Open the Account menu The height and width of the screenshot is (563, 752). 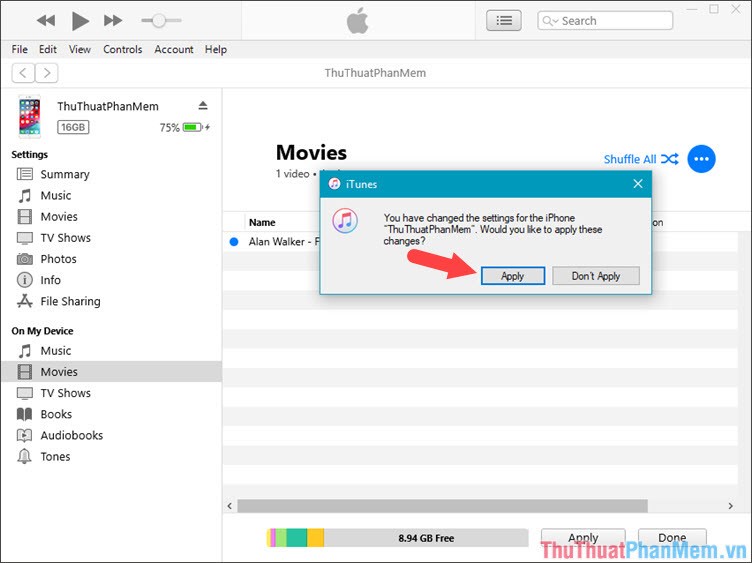(x=174, y=49)
